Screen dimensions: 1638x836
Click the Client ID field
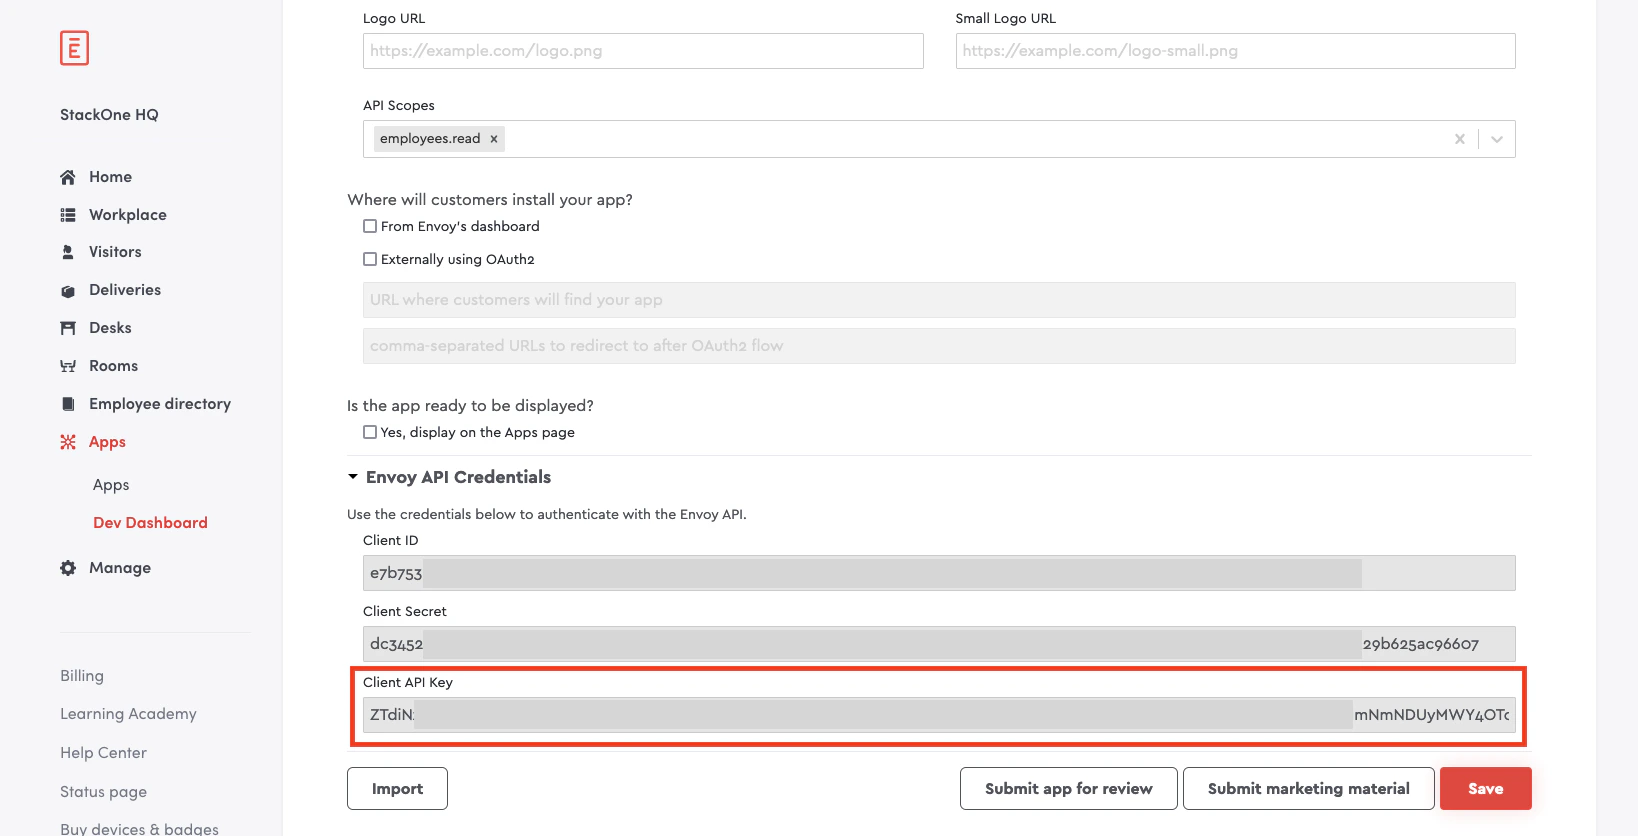(939, 573)
